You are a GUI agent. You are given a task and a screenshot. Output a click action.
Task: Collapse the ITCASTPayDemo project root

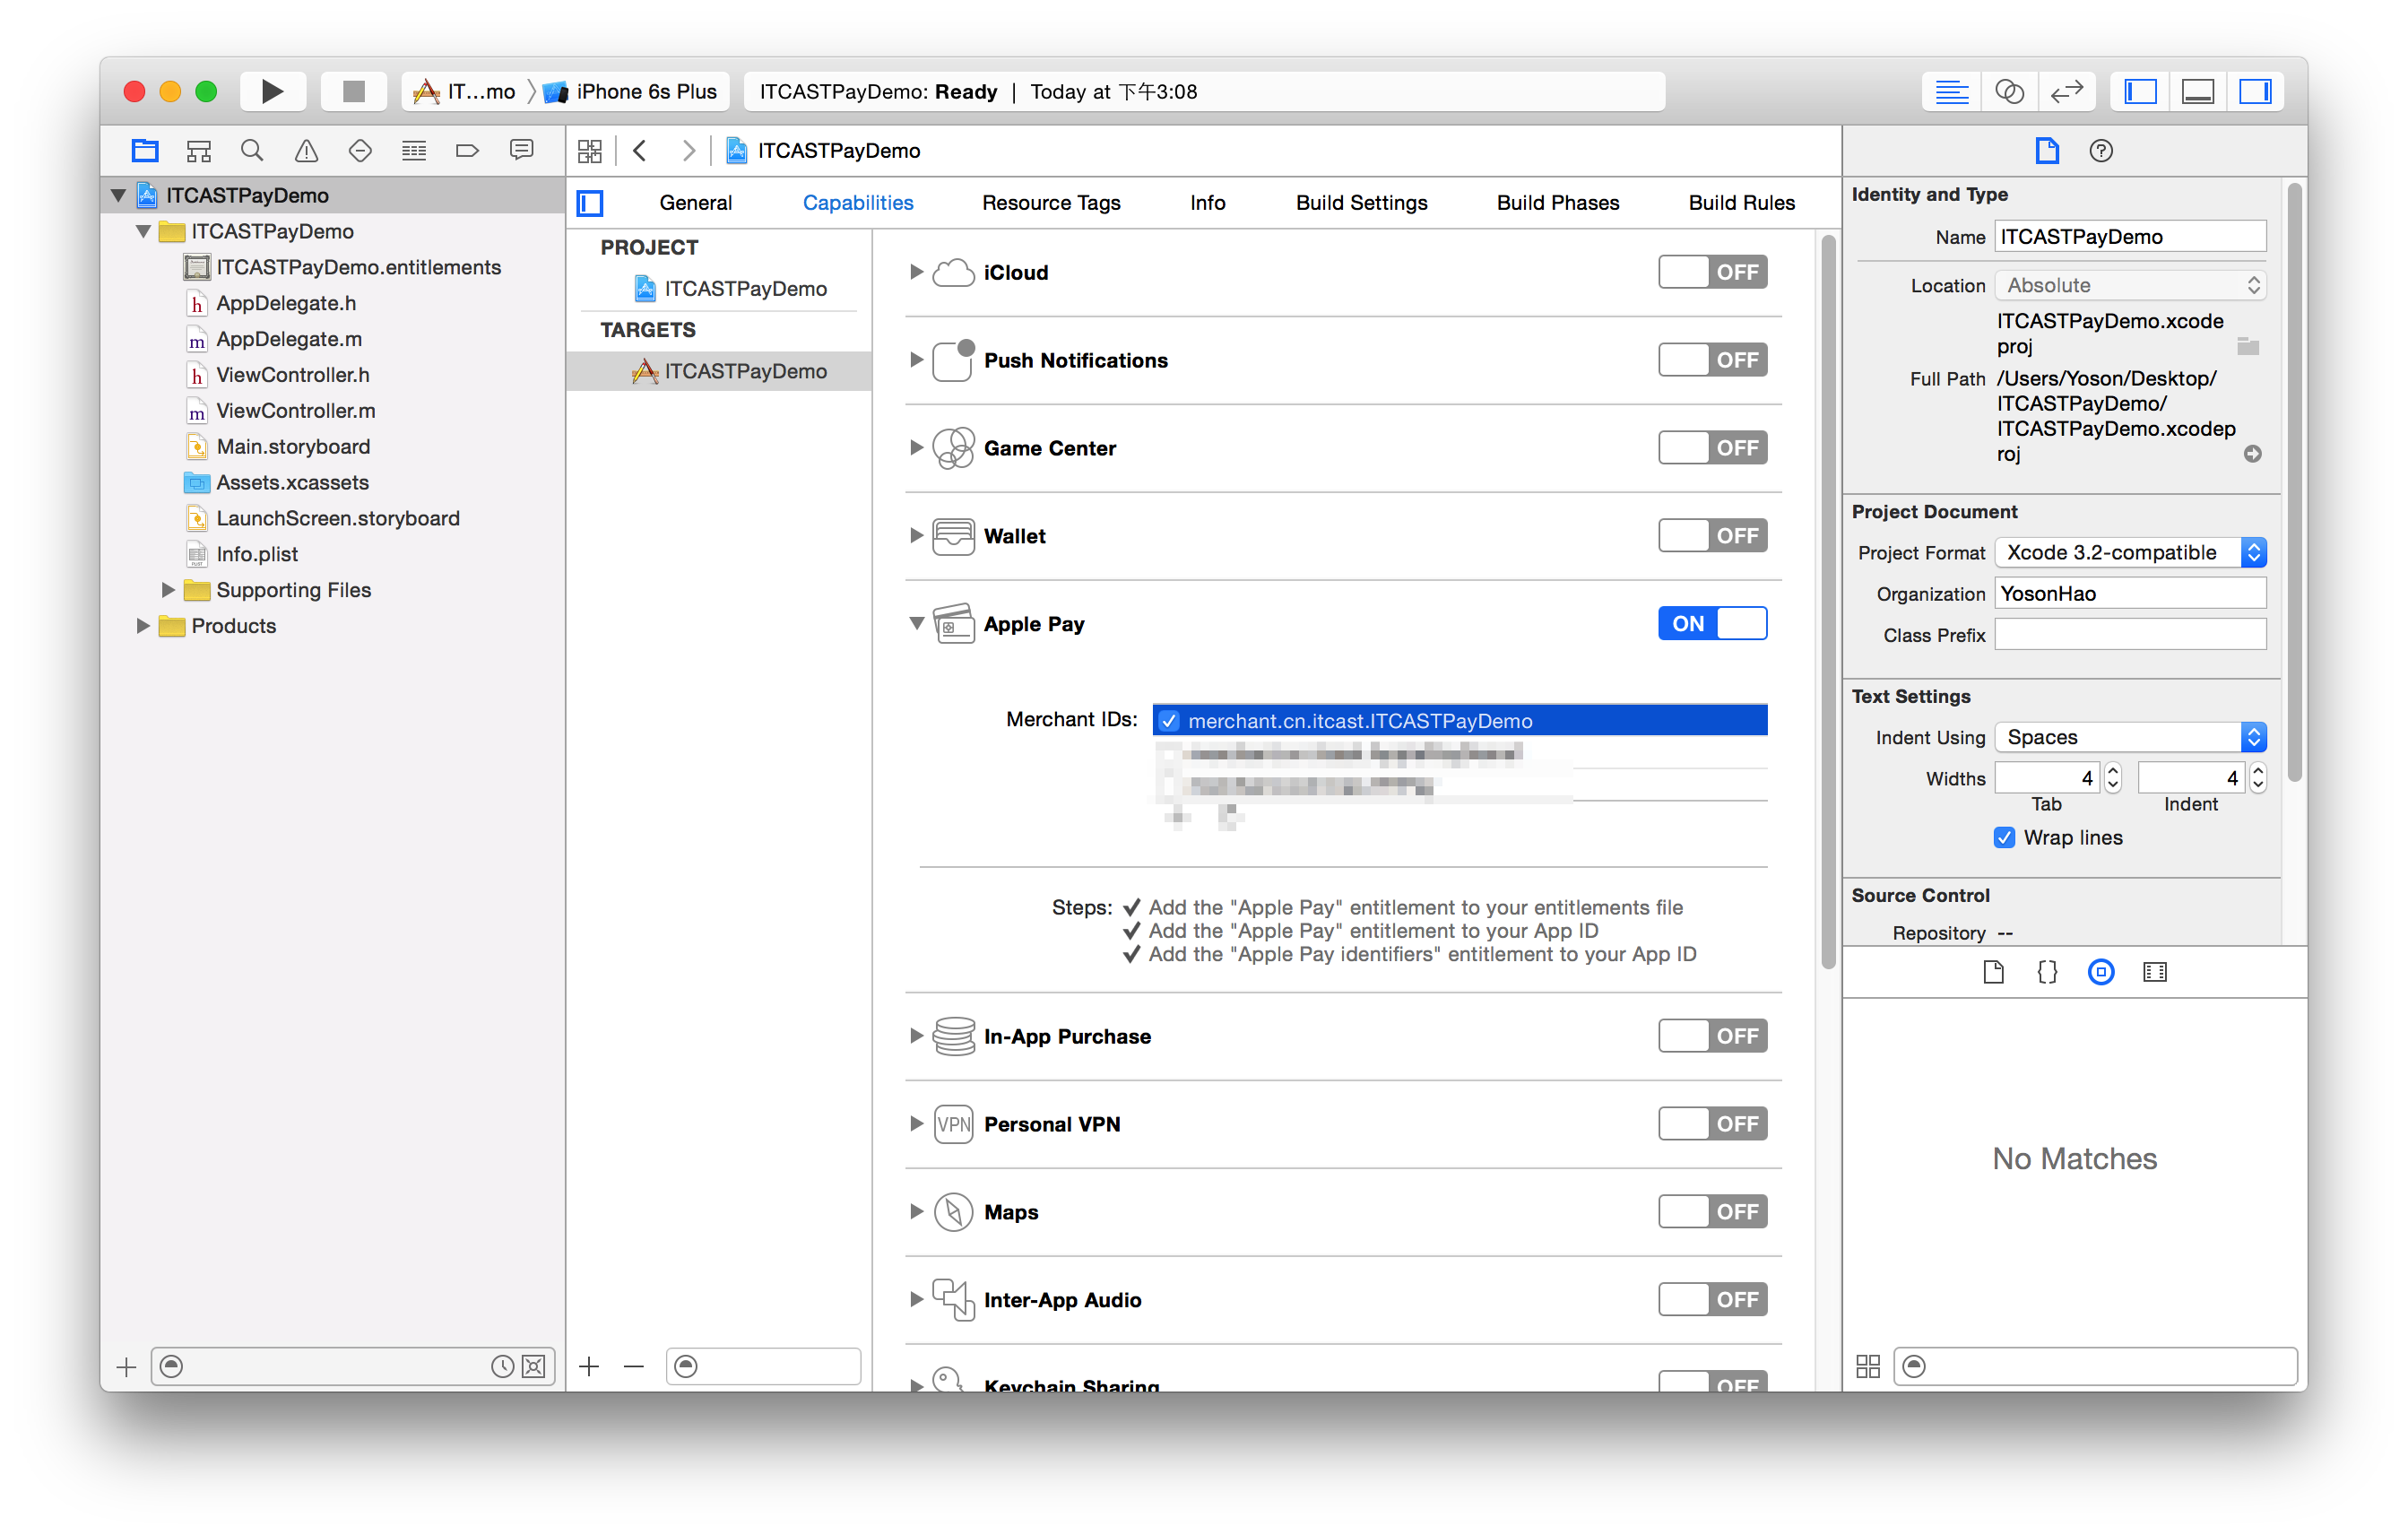[x=118, y=195]
